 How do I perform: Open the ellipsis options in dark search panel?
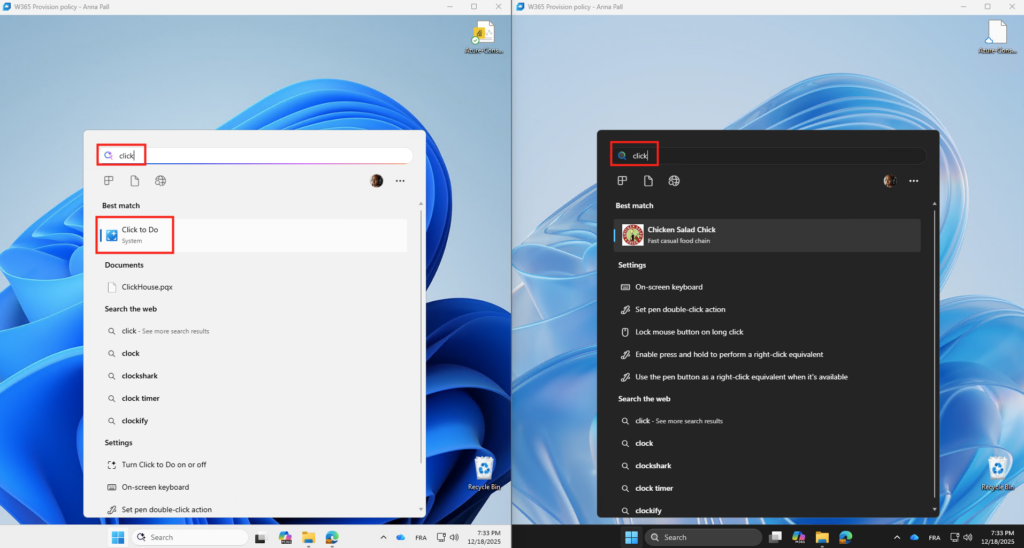(x=913, y=181)
